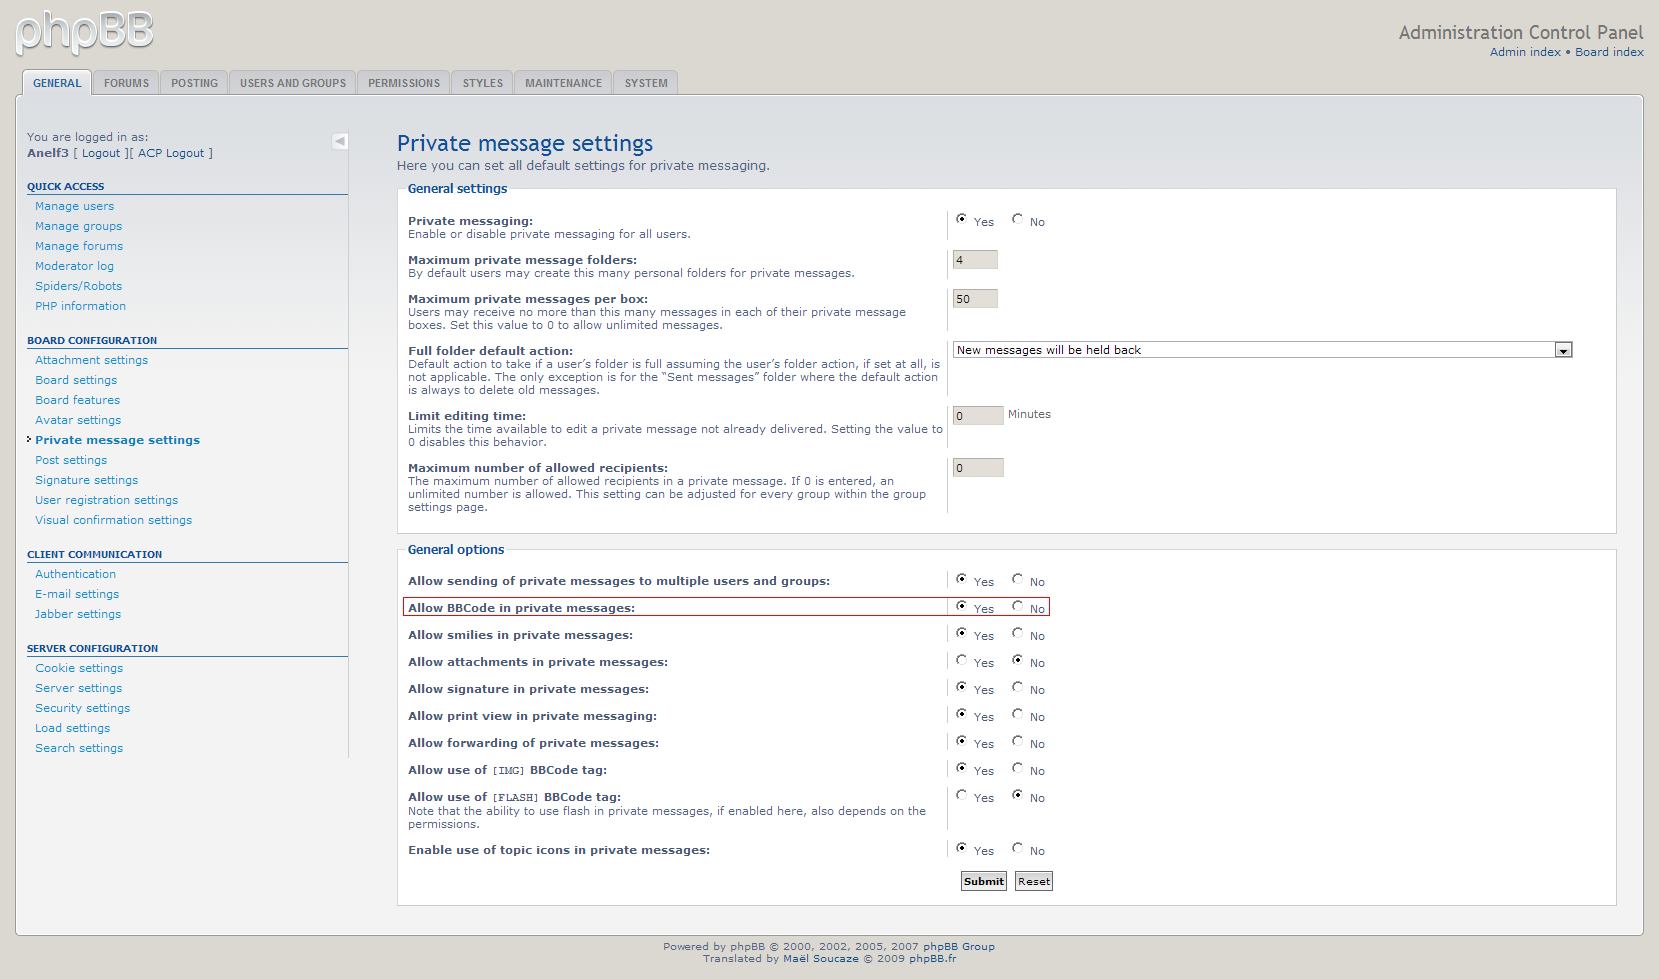Open Server settings
Viewport: 1659px width, 979px height.
coord(78,688)
